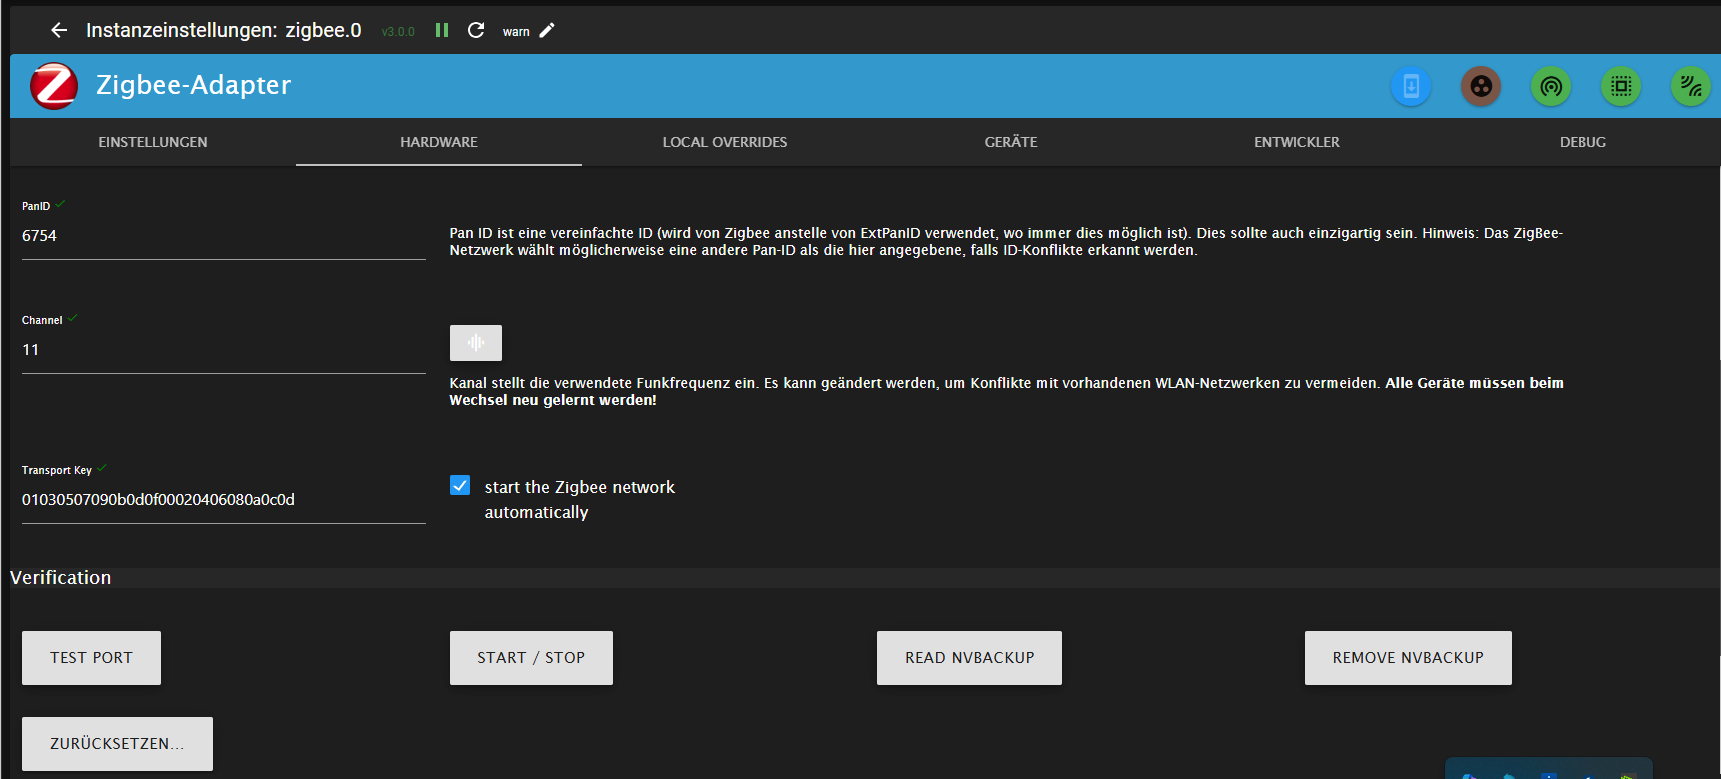Click the warn log level text

coord(516,32)
